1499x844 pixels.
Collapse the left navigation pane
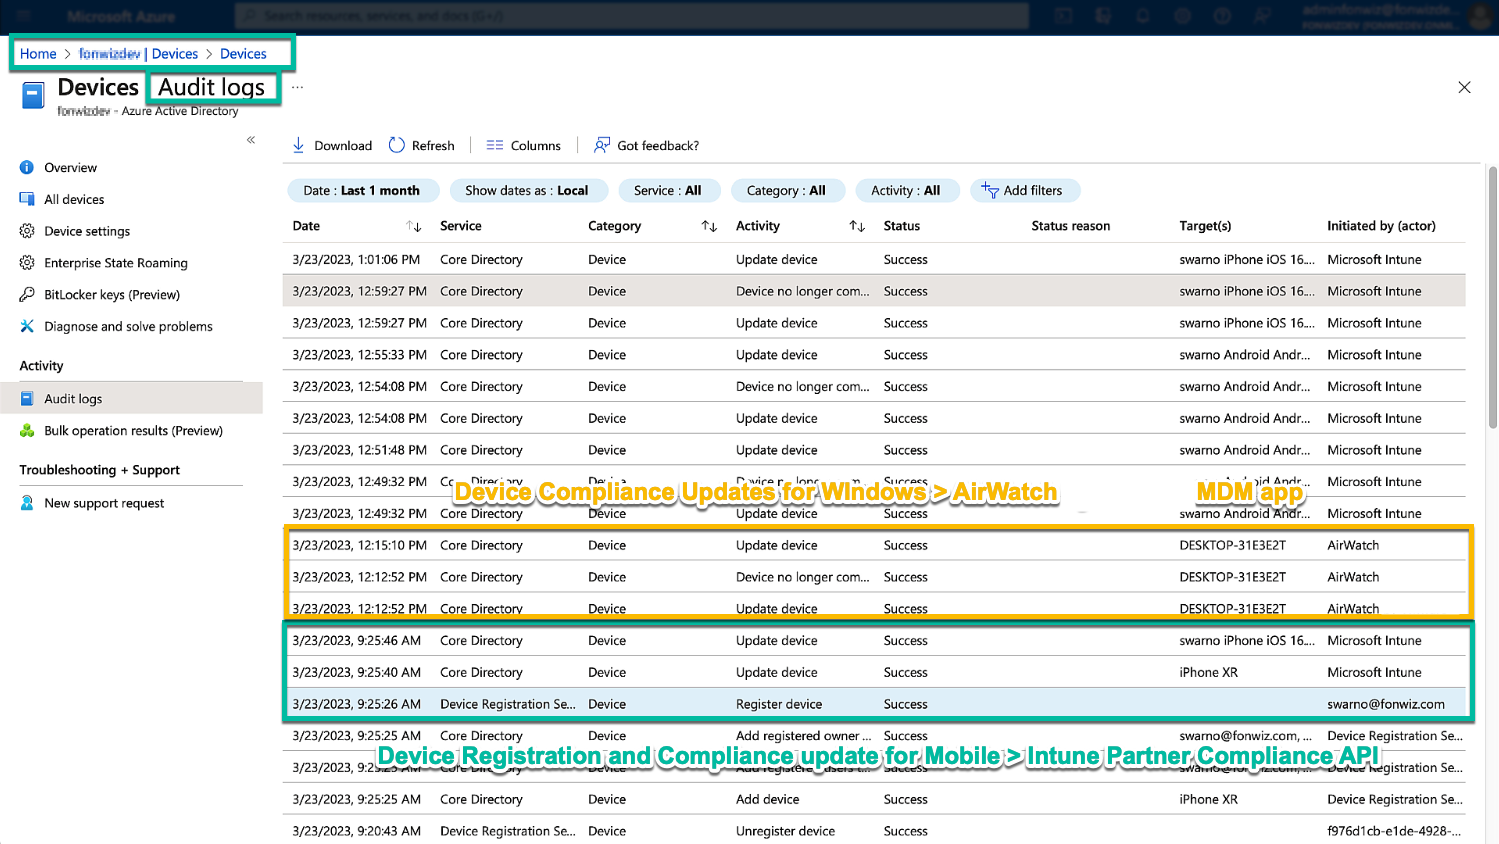(x=251, y=140)
